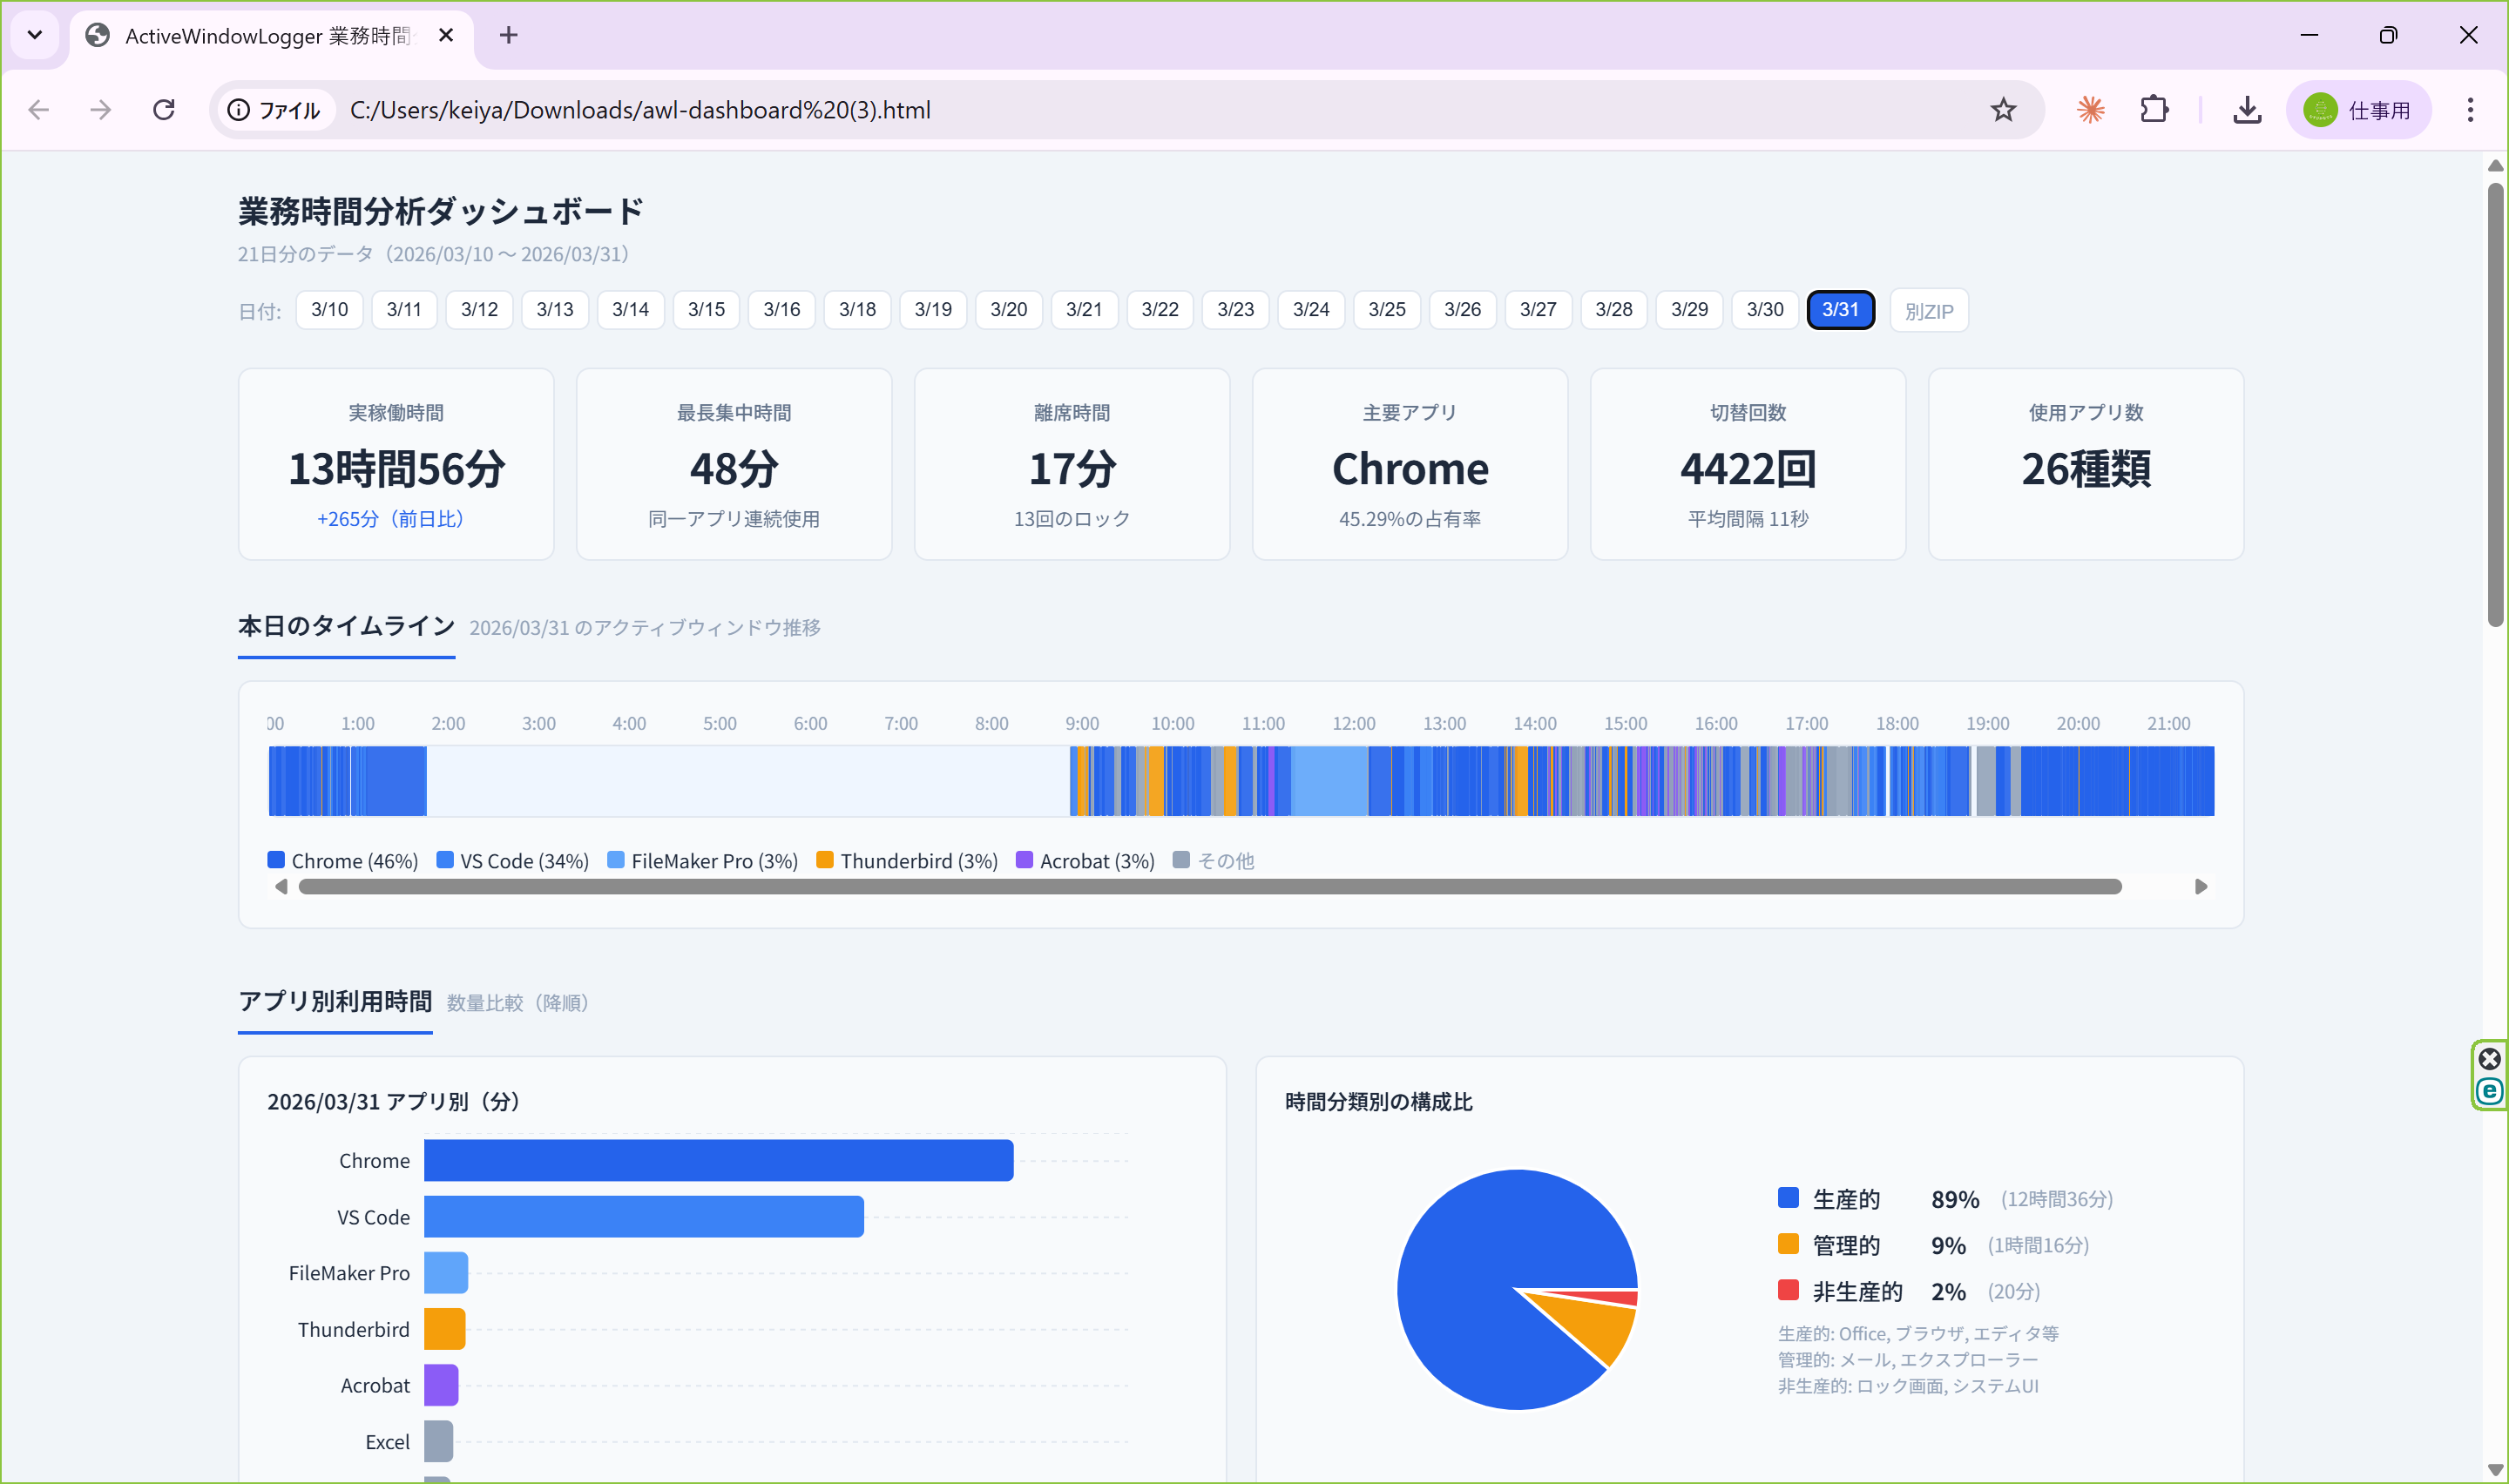Click the back navigation arrow
This screenshot has width=2509, height=1484.
click(x=39, y=110)
